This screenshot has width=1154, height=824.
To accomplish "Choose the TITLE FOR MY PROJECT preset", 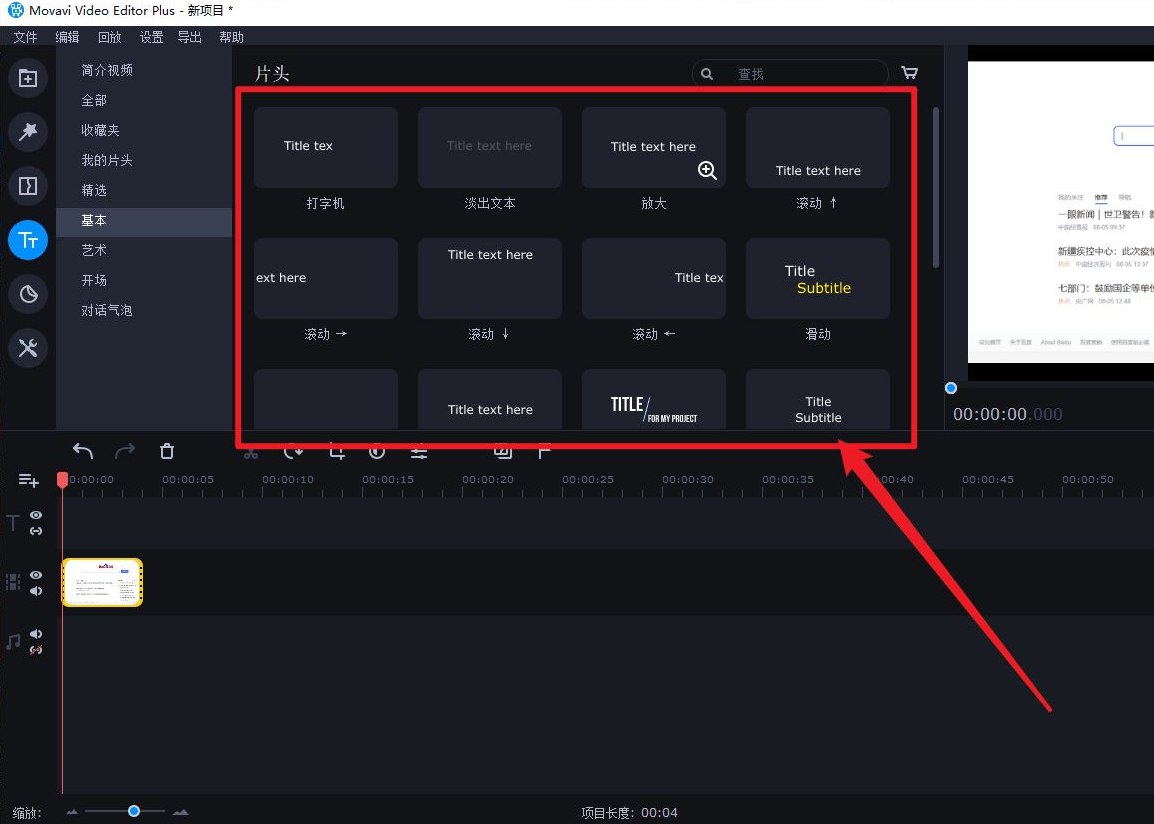I will coord(654,399).
